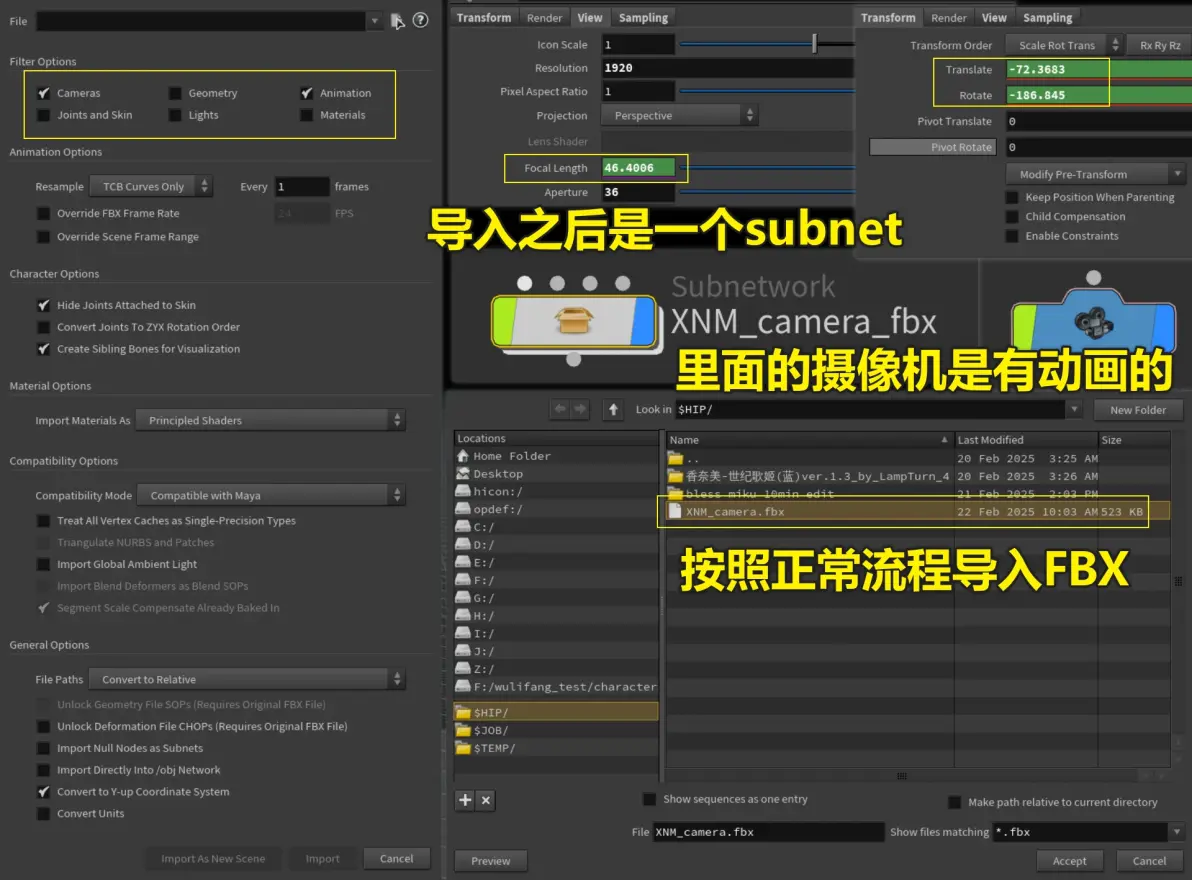This screenshot has width=1192, height=880.
Task: Enable the Joints and Skin checkbox
Action: coord(44,115)
